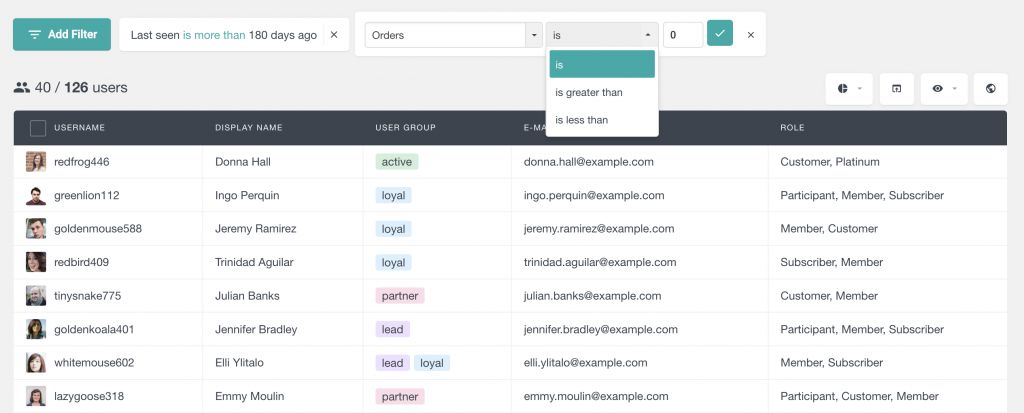Image resolution: width=1024 pixels, height=413 pixels.
Task: Open username redbird409
Action: coord(82,262)
